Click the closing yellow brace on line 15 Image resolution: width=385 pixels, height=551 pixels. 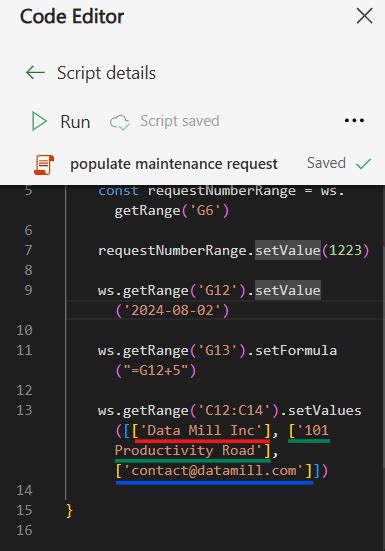tap(69, 511)
